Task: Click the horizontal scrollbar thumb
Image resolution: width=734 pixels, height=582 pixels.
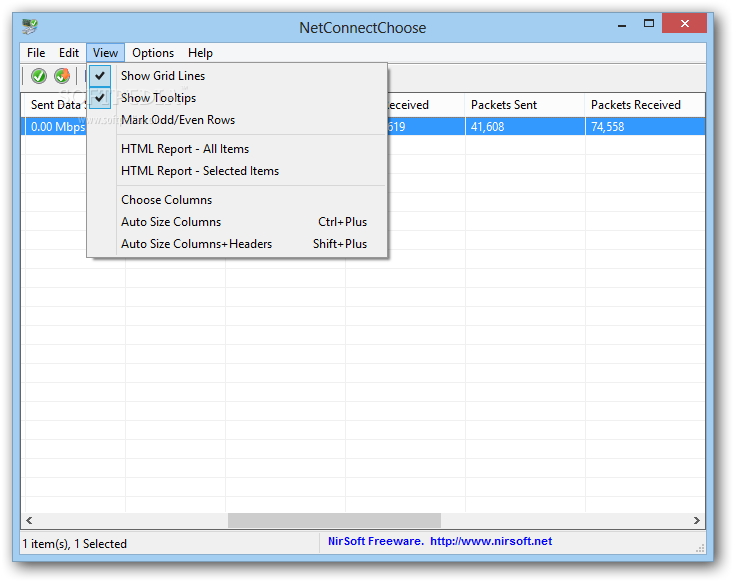Action: pyautogui.click(x=334, y=520)
